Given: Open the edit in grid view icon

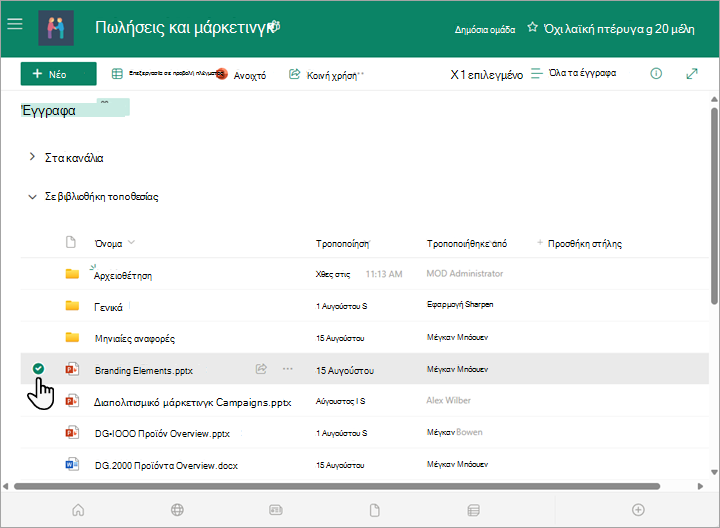Looking at the screenshot, I should 118,73.
